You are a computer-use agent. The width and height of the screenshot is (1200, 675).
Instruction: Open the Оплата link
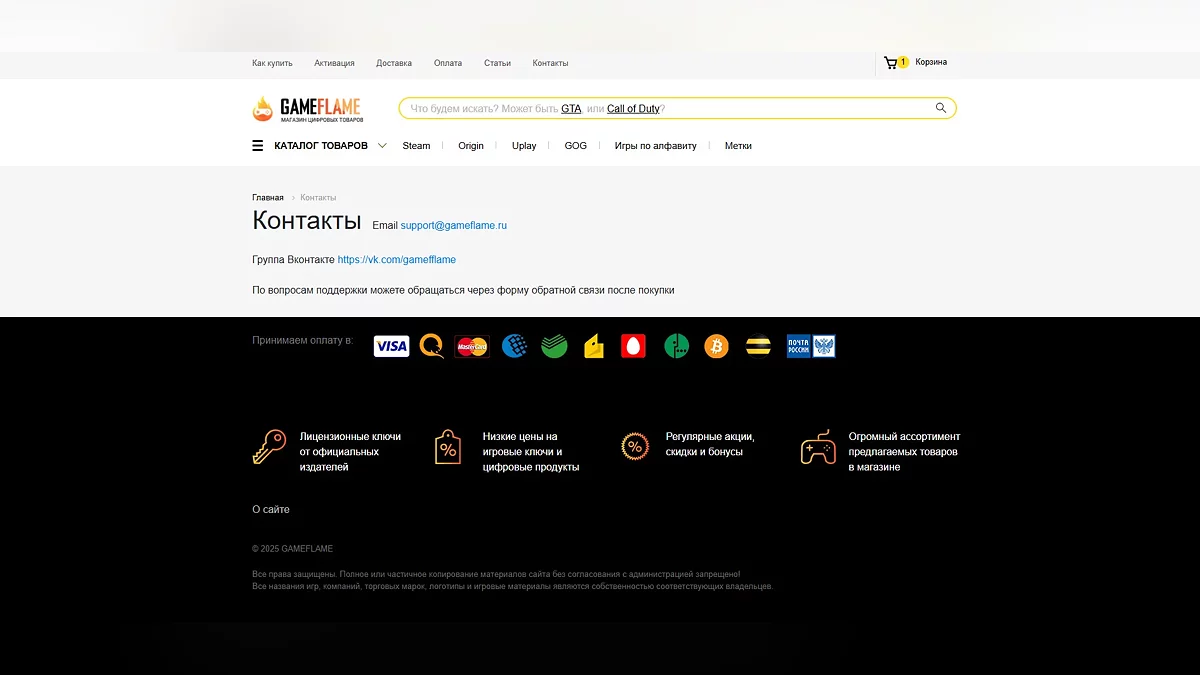448,63
